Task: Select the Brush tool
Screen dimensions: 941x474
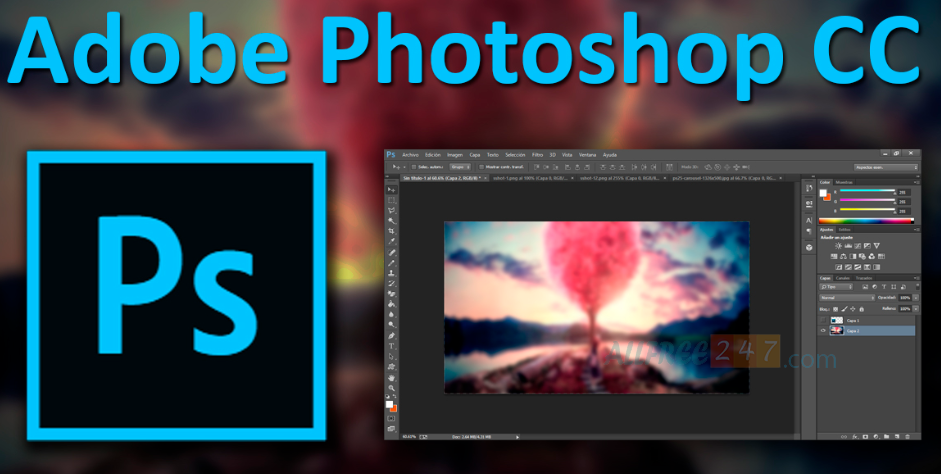Action: (392, 263)
